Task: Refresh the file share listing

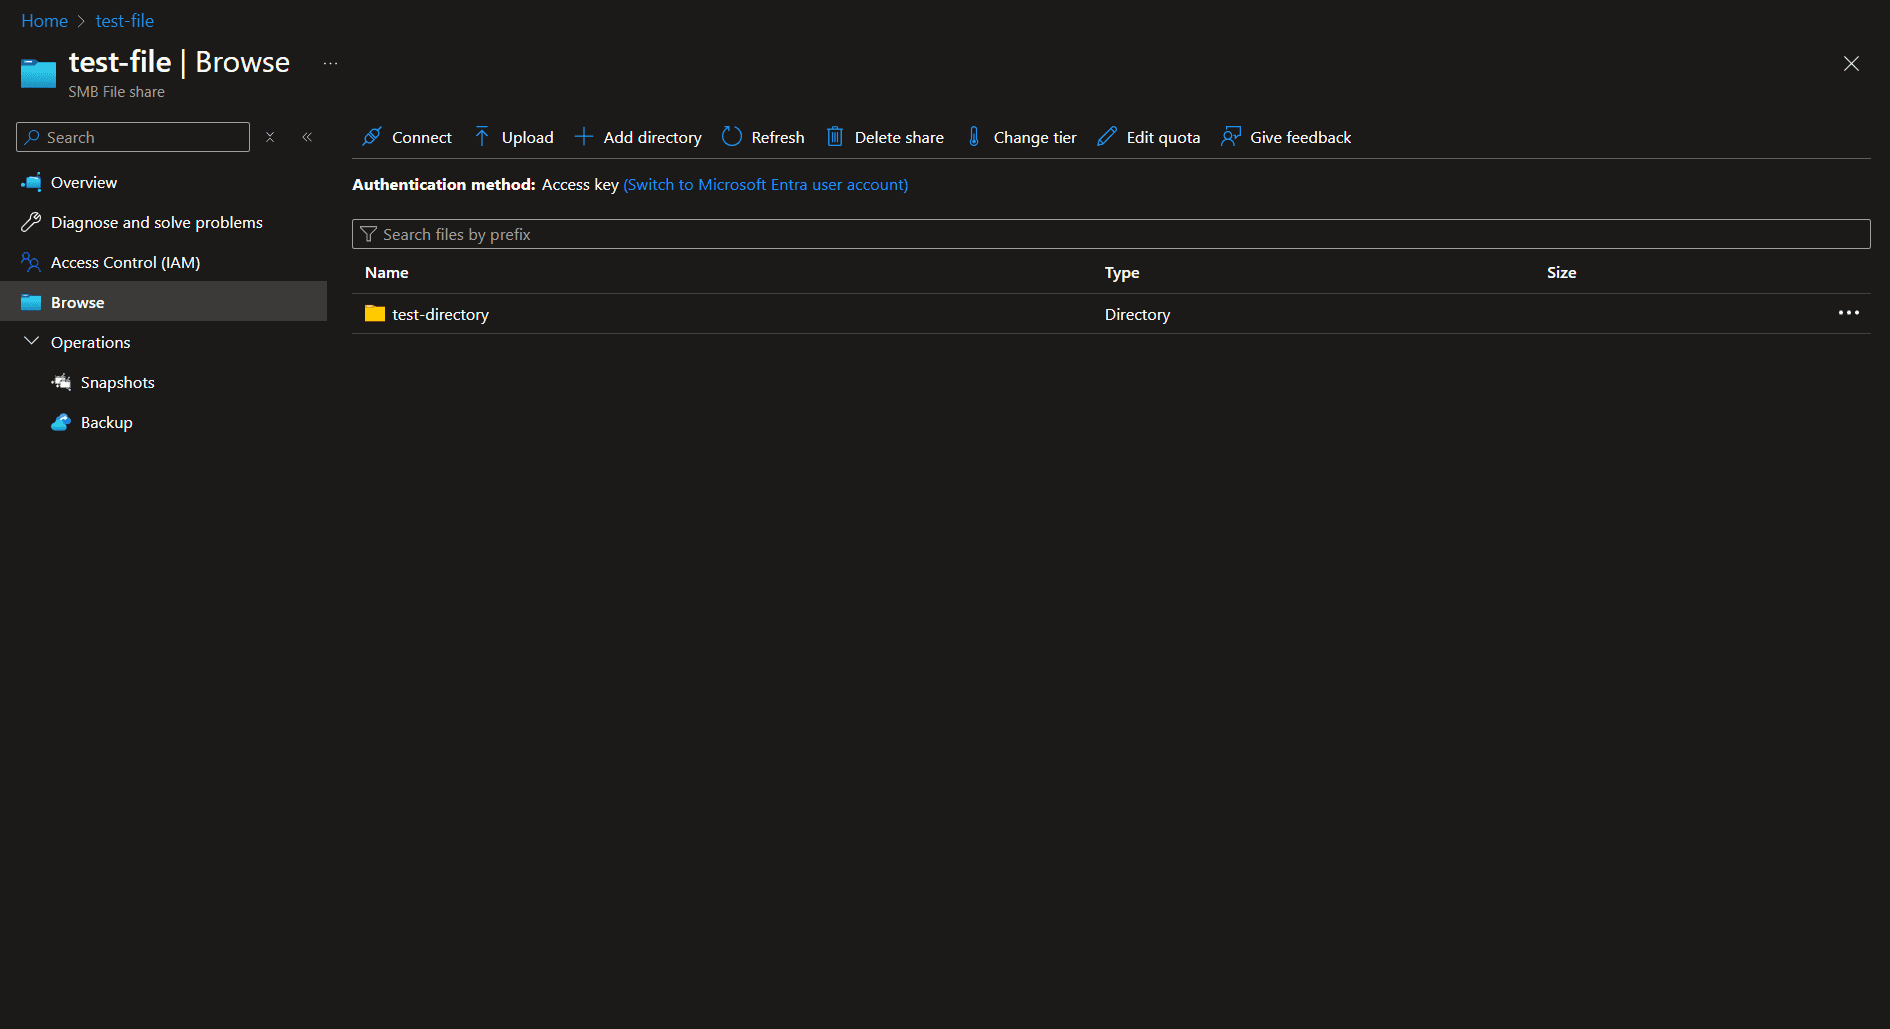Action: tap(731, 137)
